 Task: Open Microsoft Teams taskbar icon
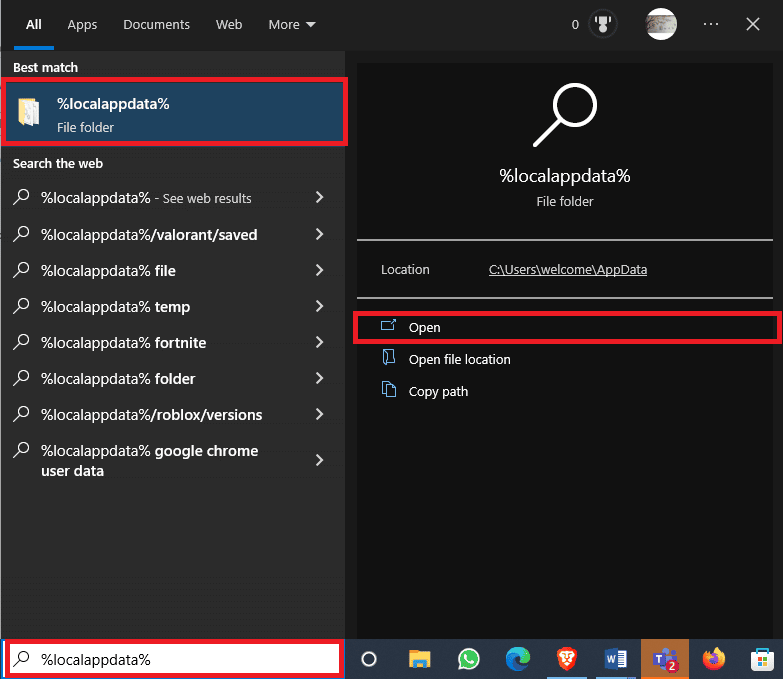[x=665, y=659]
